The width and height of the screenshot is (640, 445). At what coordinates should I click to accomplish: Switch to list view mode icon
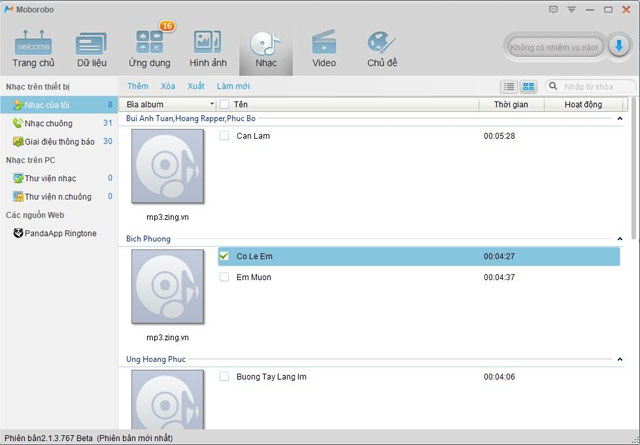coord(509,87)
